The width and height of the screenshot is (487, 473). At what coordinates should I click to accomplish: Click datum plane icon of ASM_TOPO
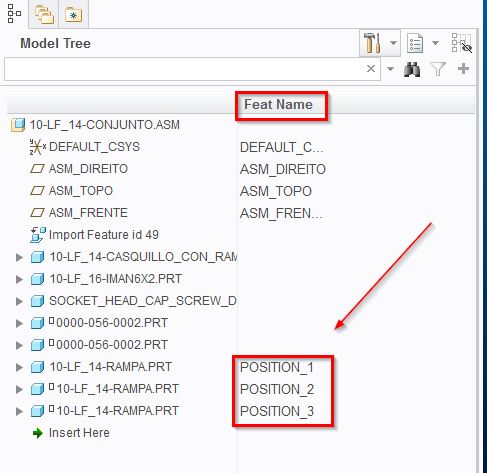tap(37, 191)
